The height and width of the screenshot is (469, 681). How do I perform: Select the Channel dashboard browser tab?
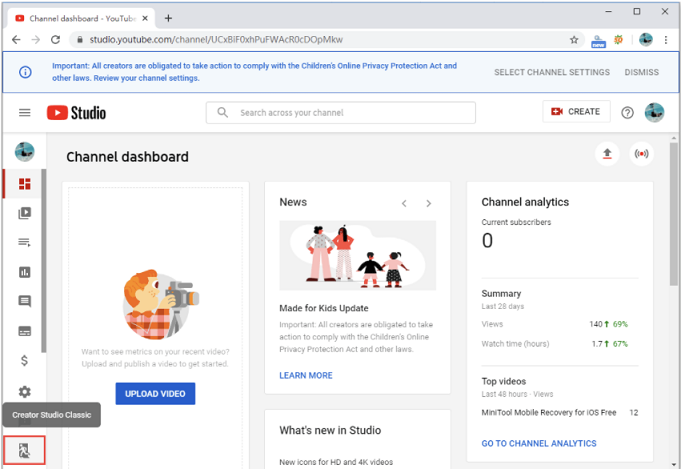click(80, 18)
